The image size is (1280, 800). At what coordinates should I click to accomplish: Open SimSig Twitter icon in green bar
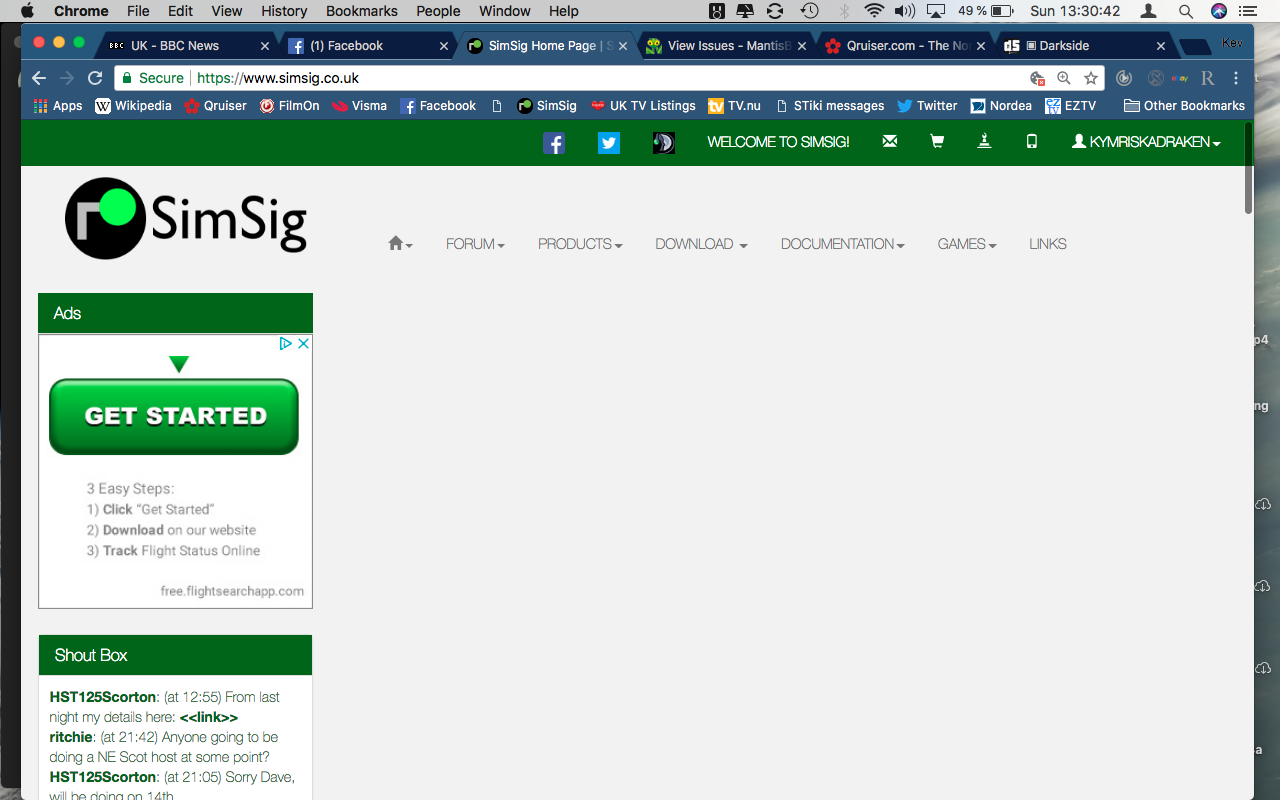[608, 143]
